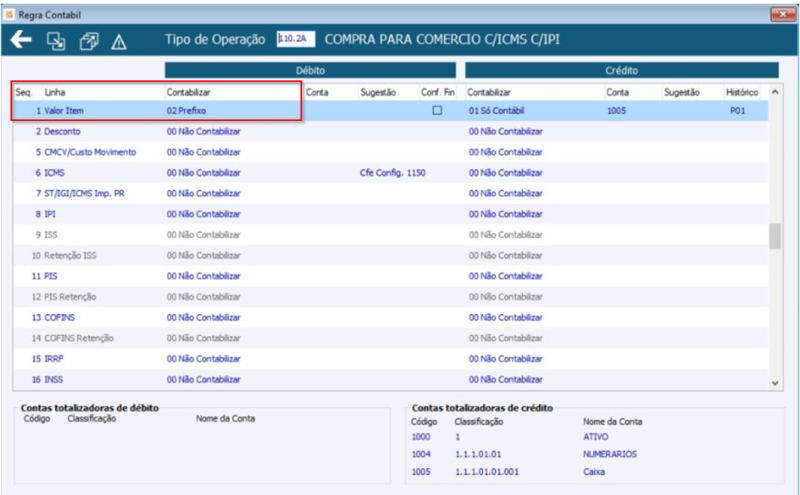This screenshot has width=800, height=495.
Task: Click the 02 Prefixo debit cell
Action: click(x=186, y=111)
